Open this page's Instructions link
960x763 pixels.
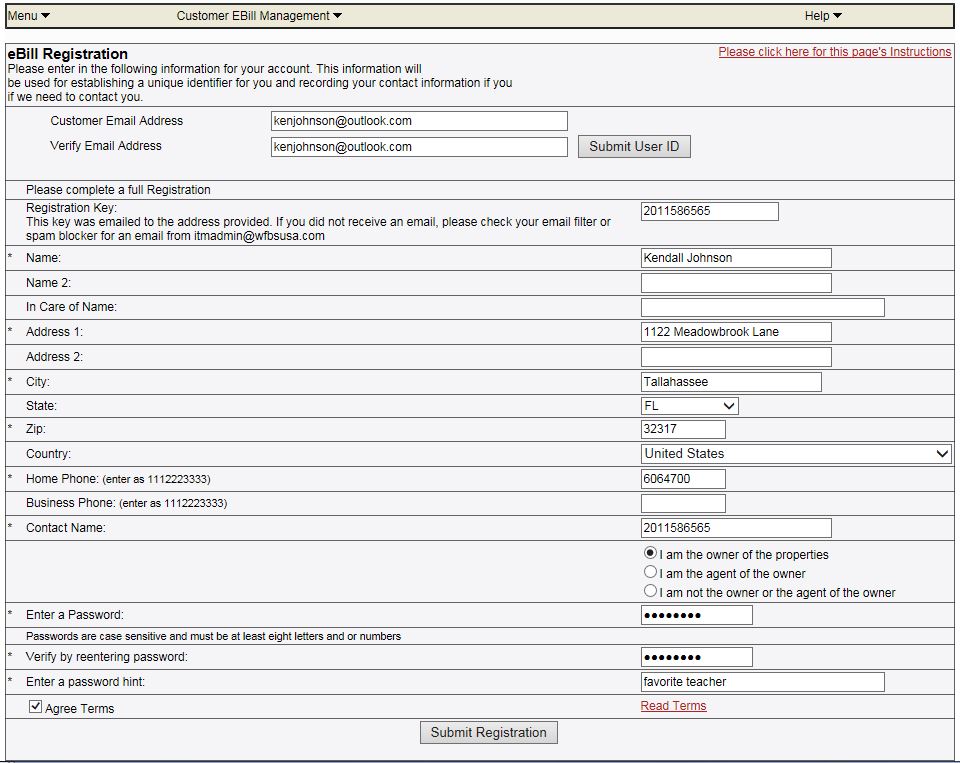click(834, 52)
